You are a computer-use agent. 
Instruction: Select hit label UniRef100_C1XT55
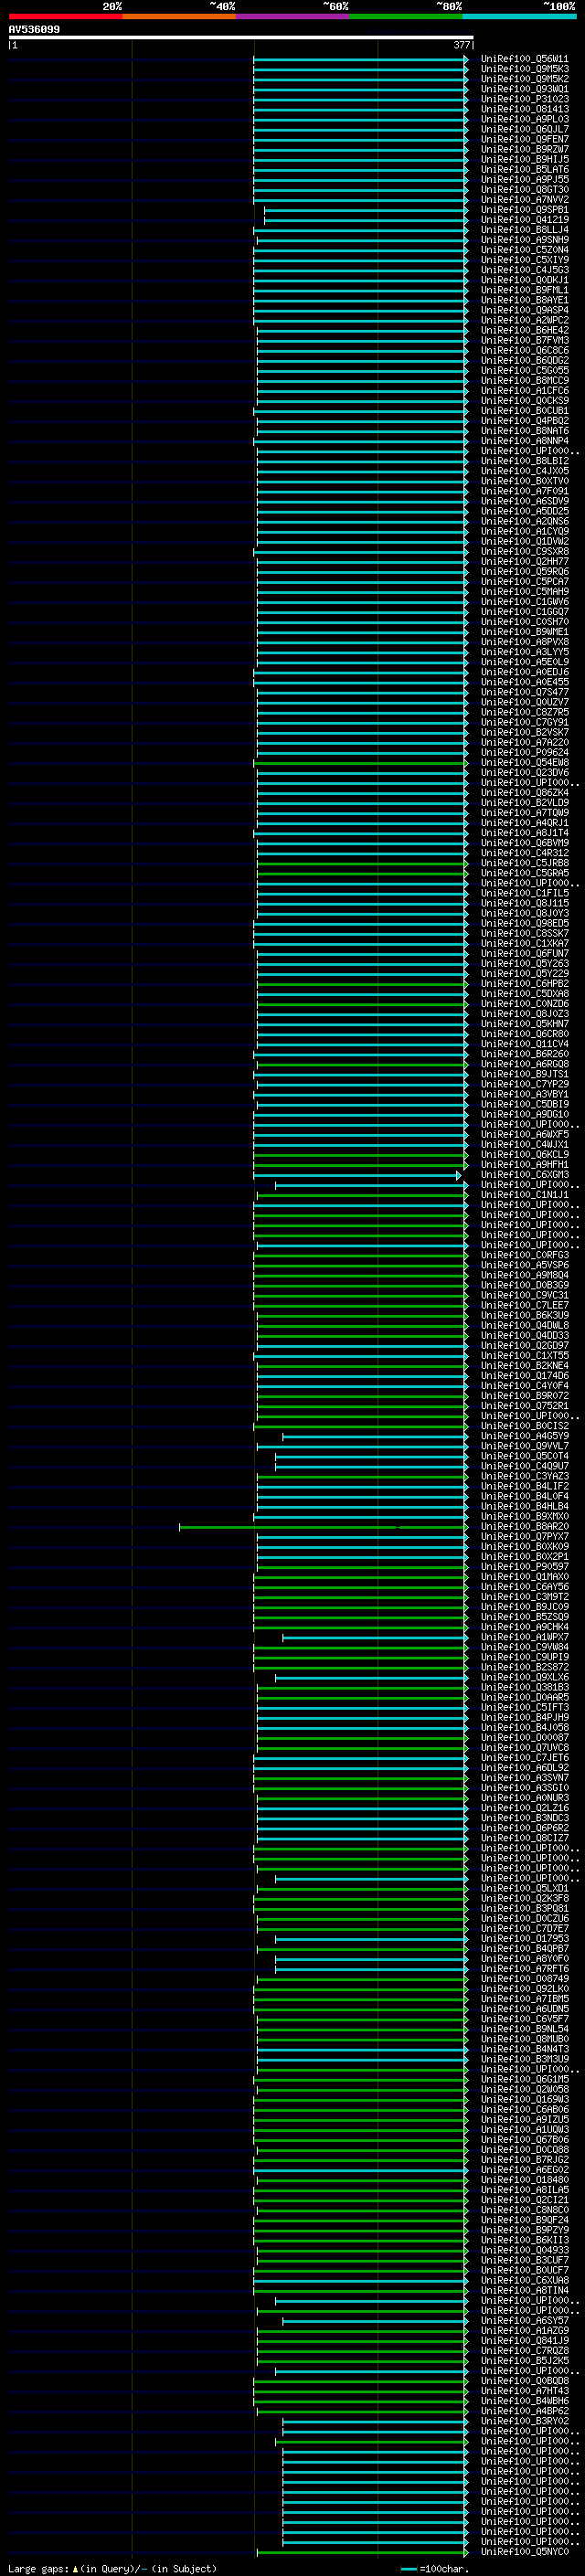pyautogui.click(x=525, y=1355)
